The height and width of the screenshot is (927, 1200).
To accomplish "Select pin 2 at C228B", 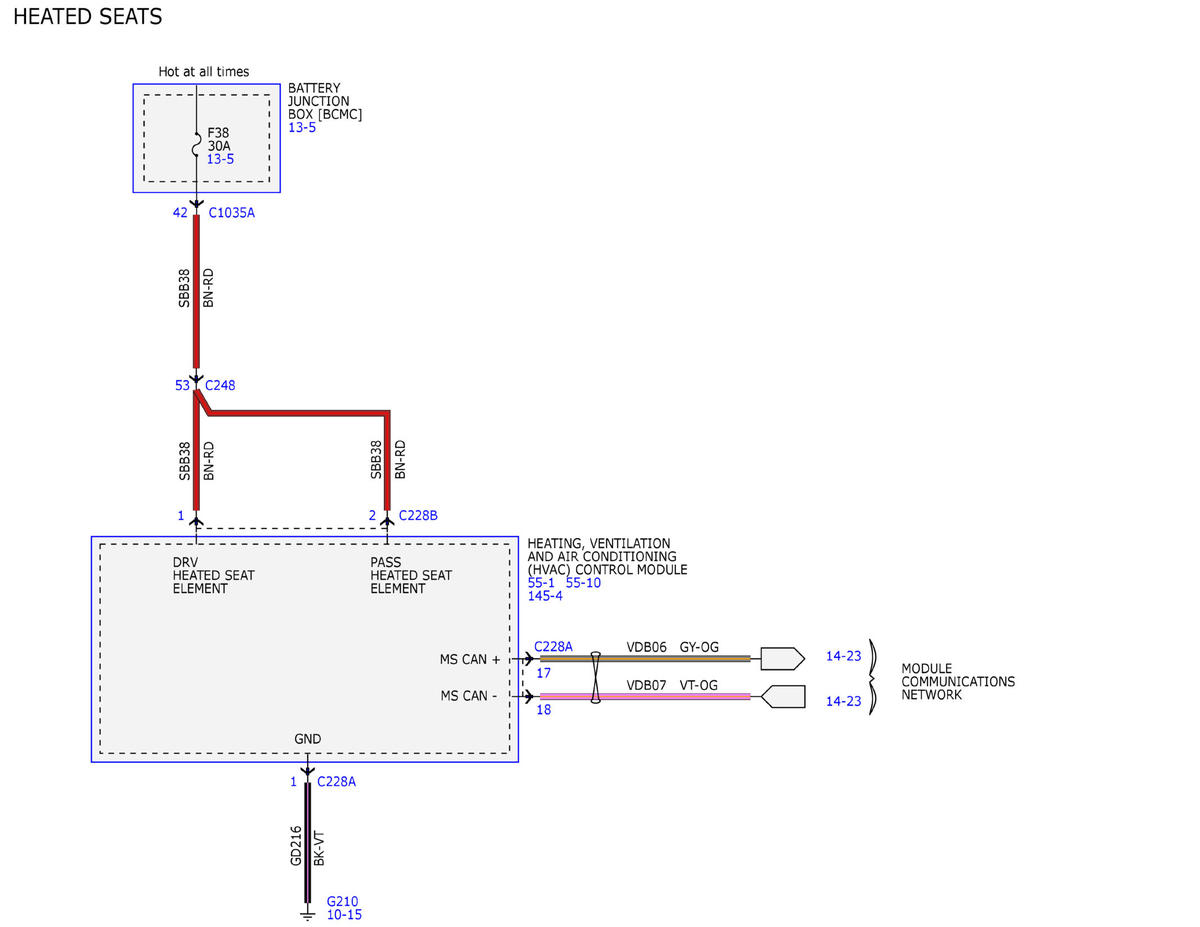I will [x=372, y=516].
